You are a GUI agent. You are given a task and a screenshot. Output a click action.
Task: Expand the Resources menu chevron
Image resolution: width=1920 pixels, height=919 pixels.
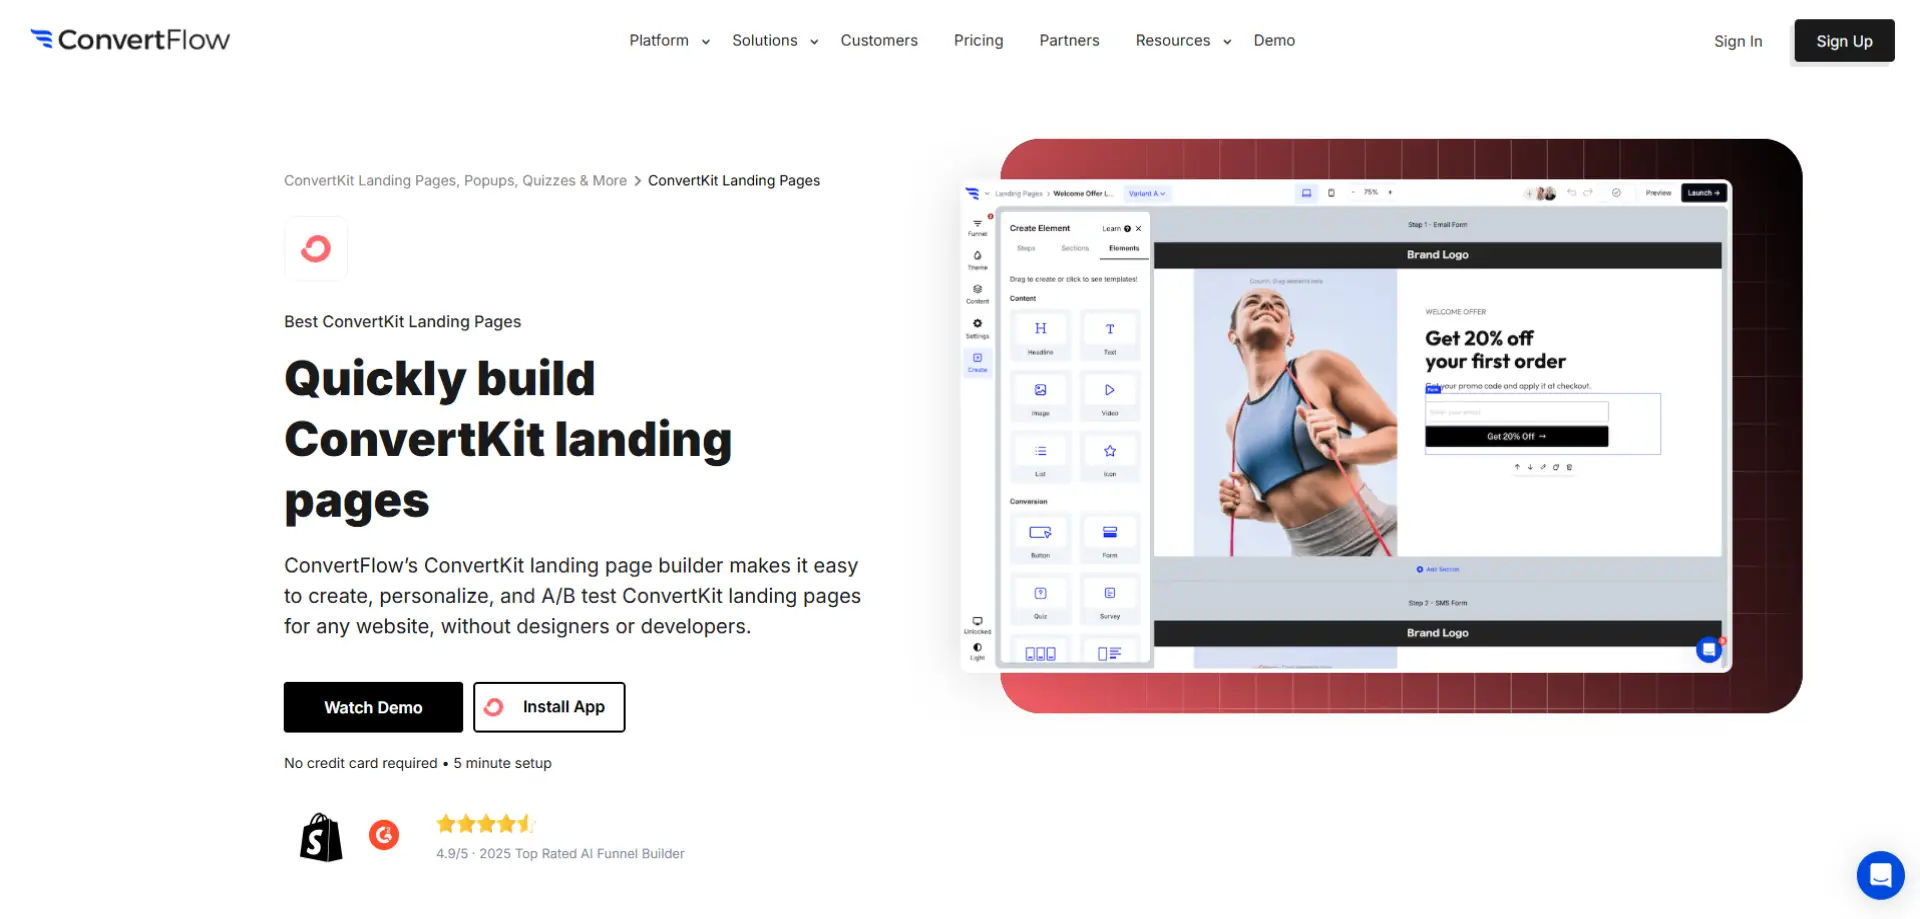(1227, 42)
